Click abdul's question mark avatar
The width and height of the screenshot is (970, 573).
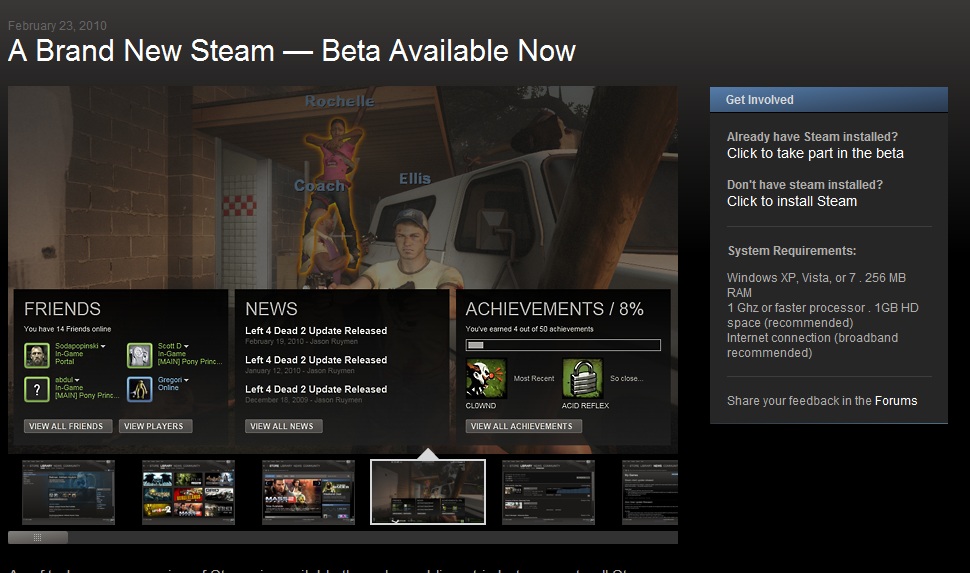click(36, 389)
